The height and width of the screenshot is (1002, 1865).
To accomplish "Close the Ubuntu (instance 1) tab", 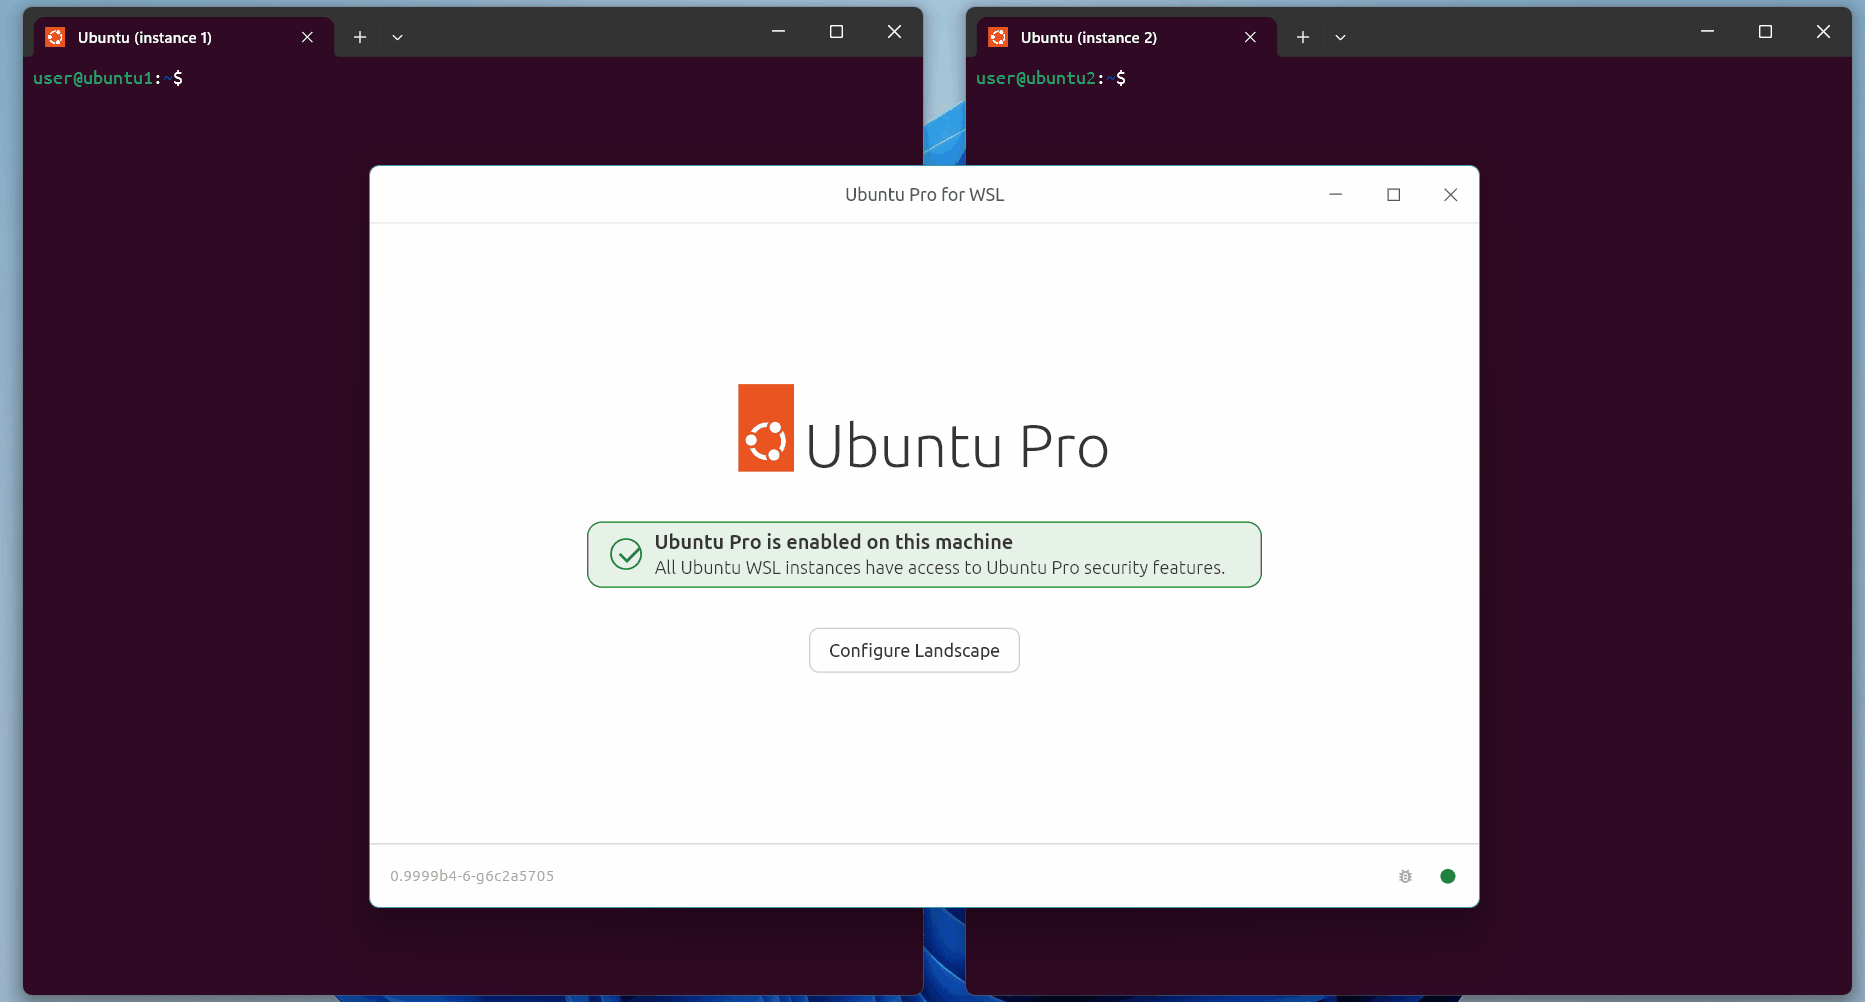I will click(307, 37).
